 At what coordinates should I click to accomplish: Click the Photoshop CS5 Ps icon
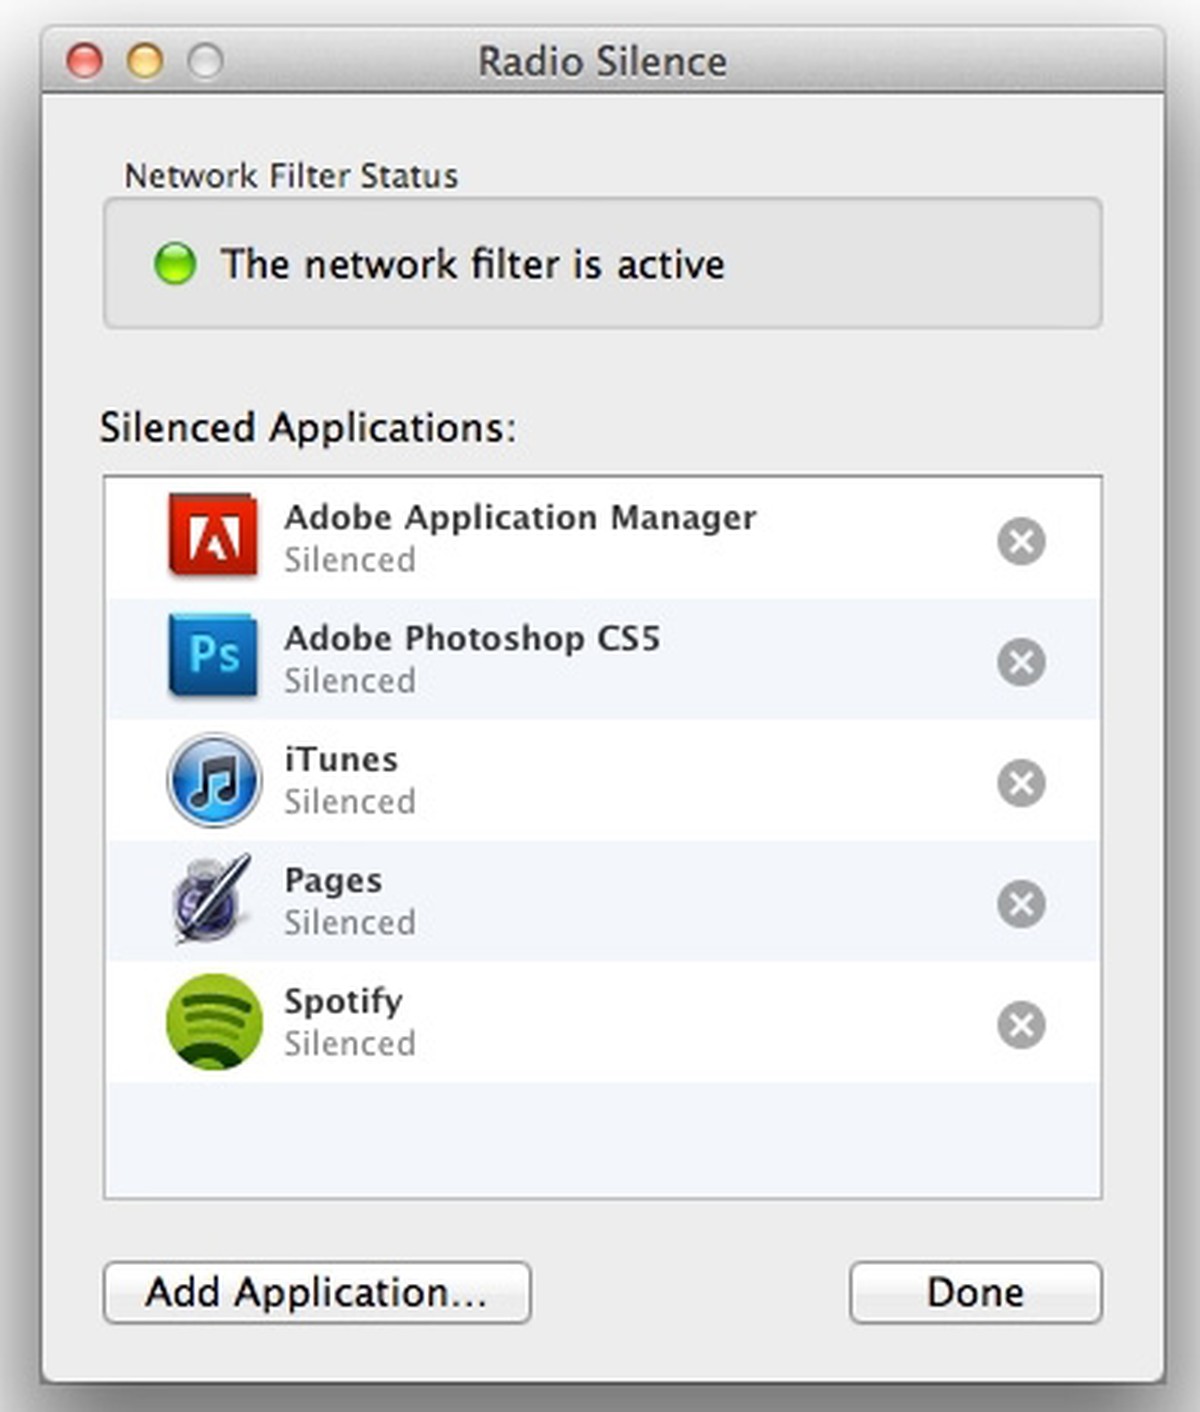212,656
